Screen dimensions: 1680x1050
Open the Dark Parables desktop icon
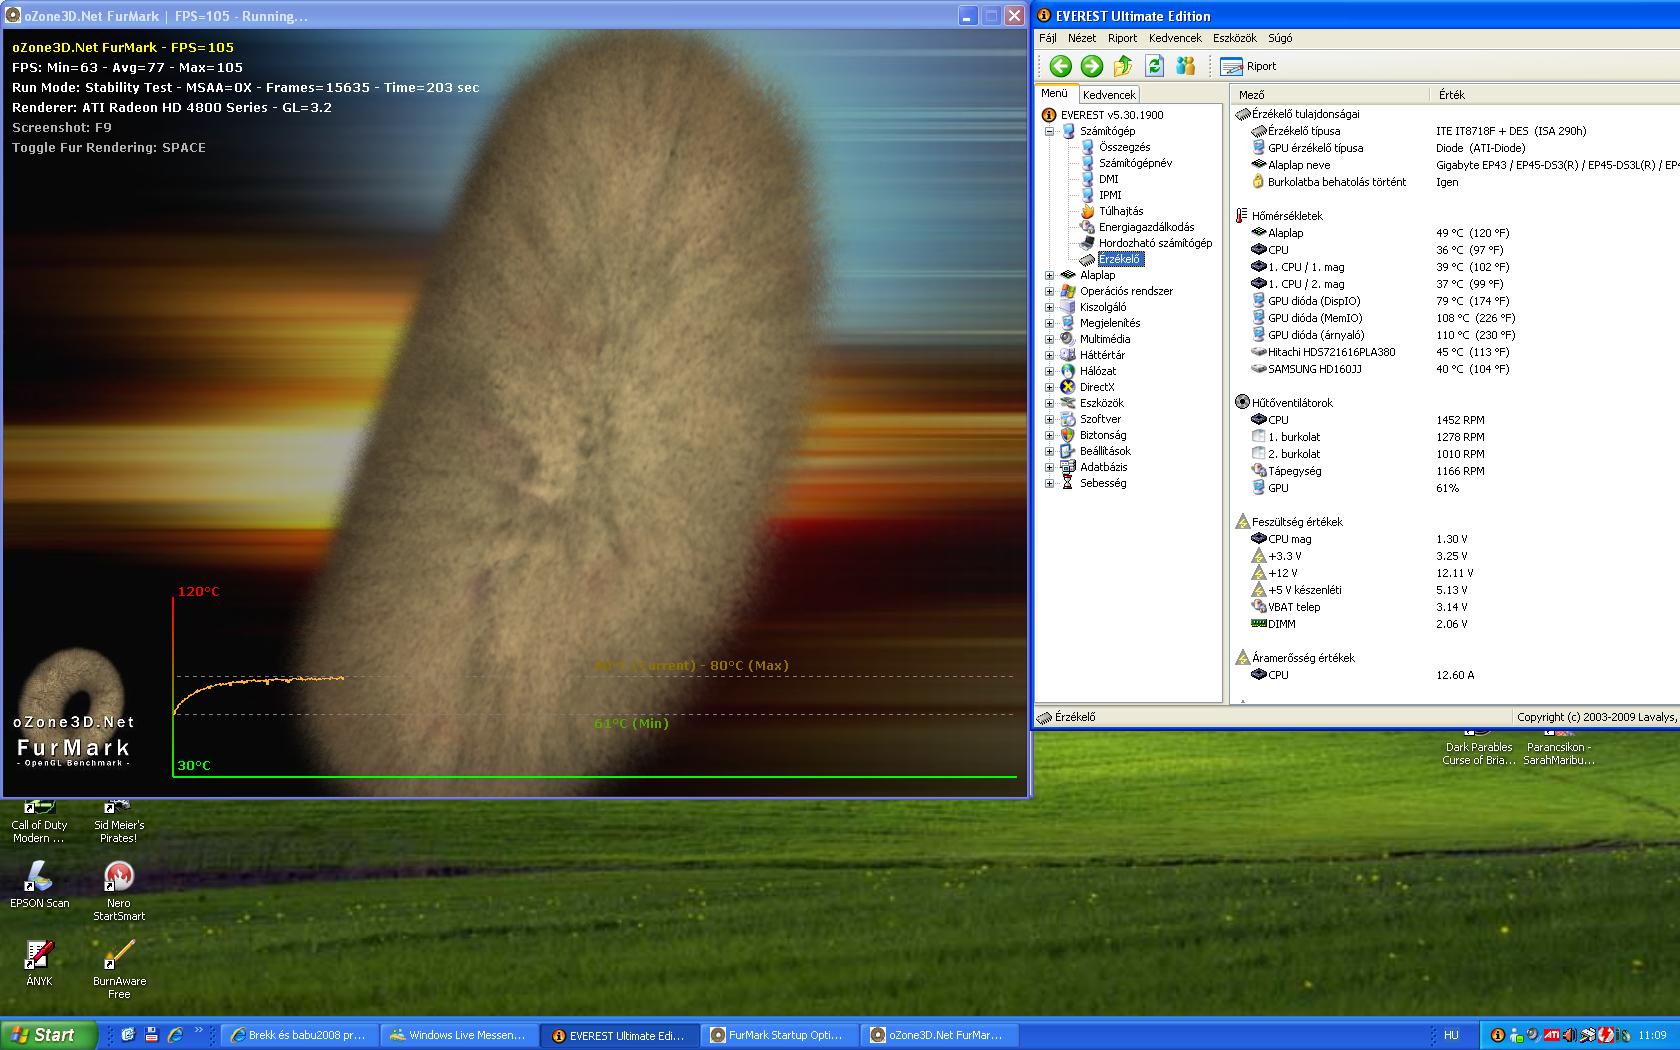(x=1478, y=751)
